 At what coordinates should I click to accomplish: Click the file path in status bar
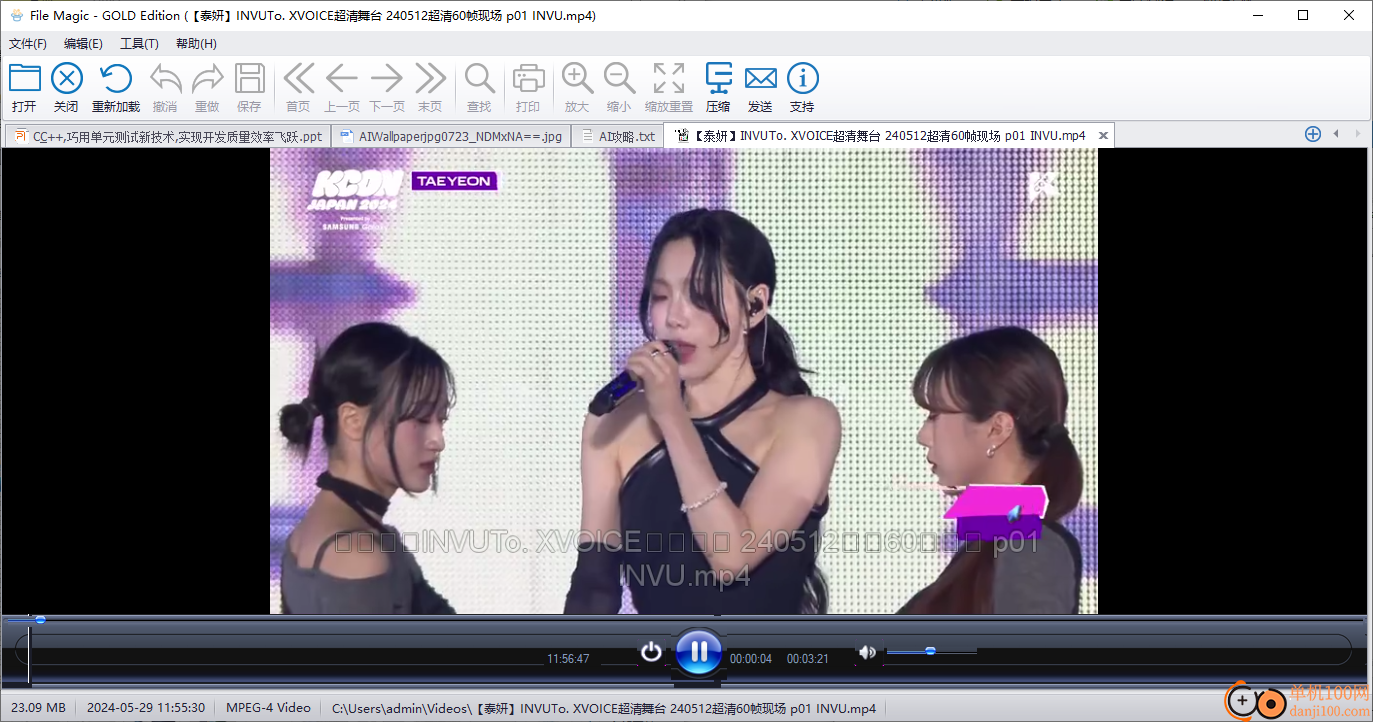[x=604, y=708]
